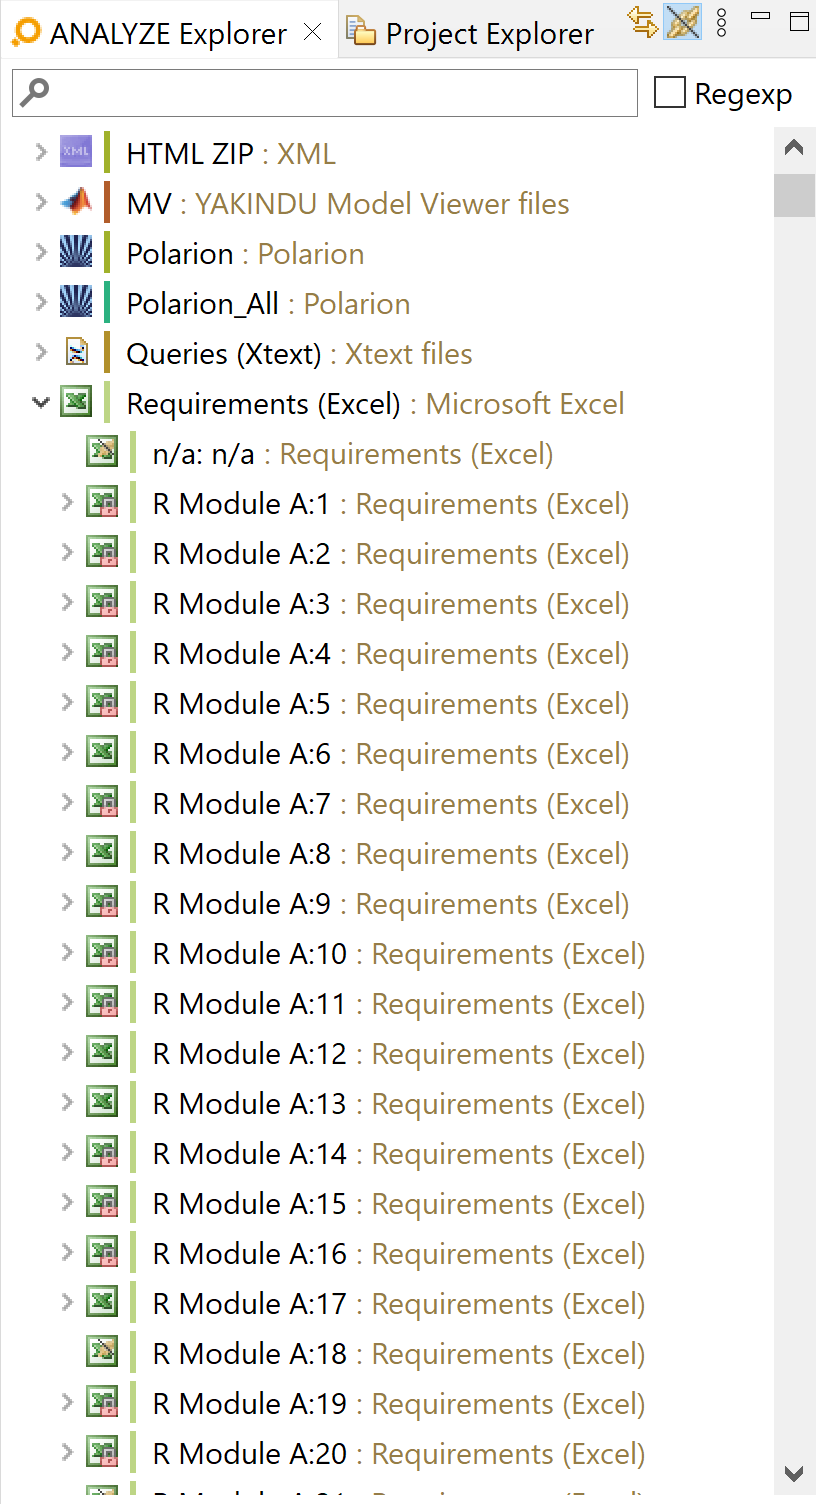Click the MV YAKINDU Model Viewer icon
The width and height of the screenshot is (816, 1504).
click(x=76, y=202)
